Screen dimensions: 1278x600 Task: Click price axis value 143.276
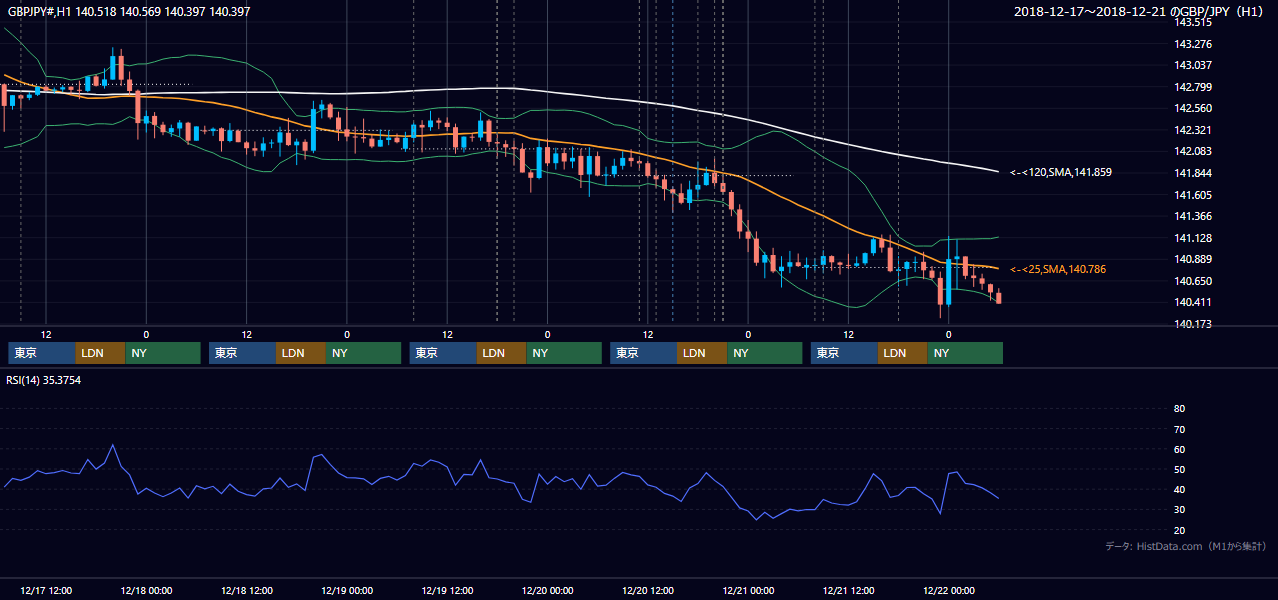click(x=1193, y=44)
